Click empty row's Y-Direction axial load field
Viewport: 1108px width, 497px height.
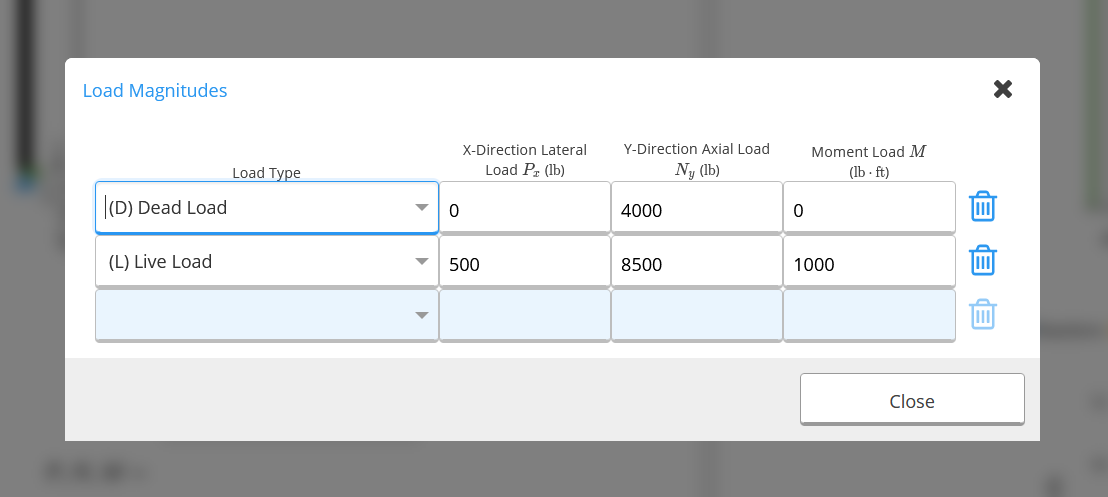click(697, 315)
